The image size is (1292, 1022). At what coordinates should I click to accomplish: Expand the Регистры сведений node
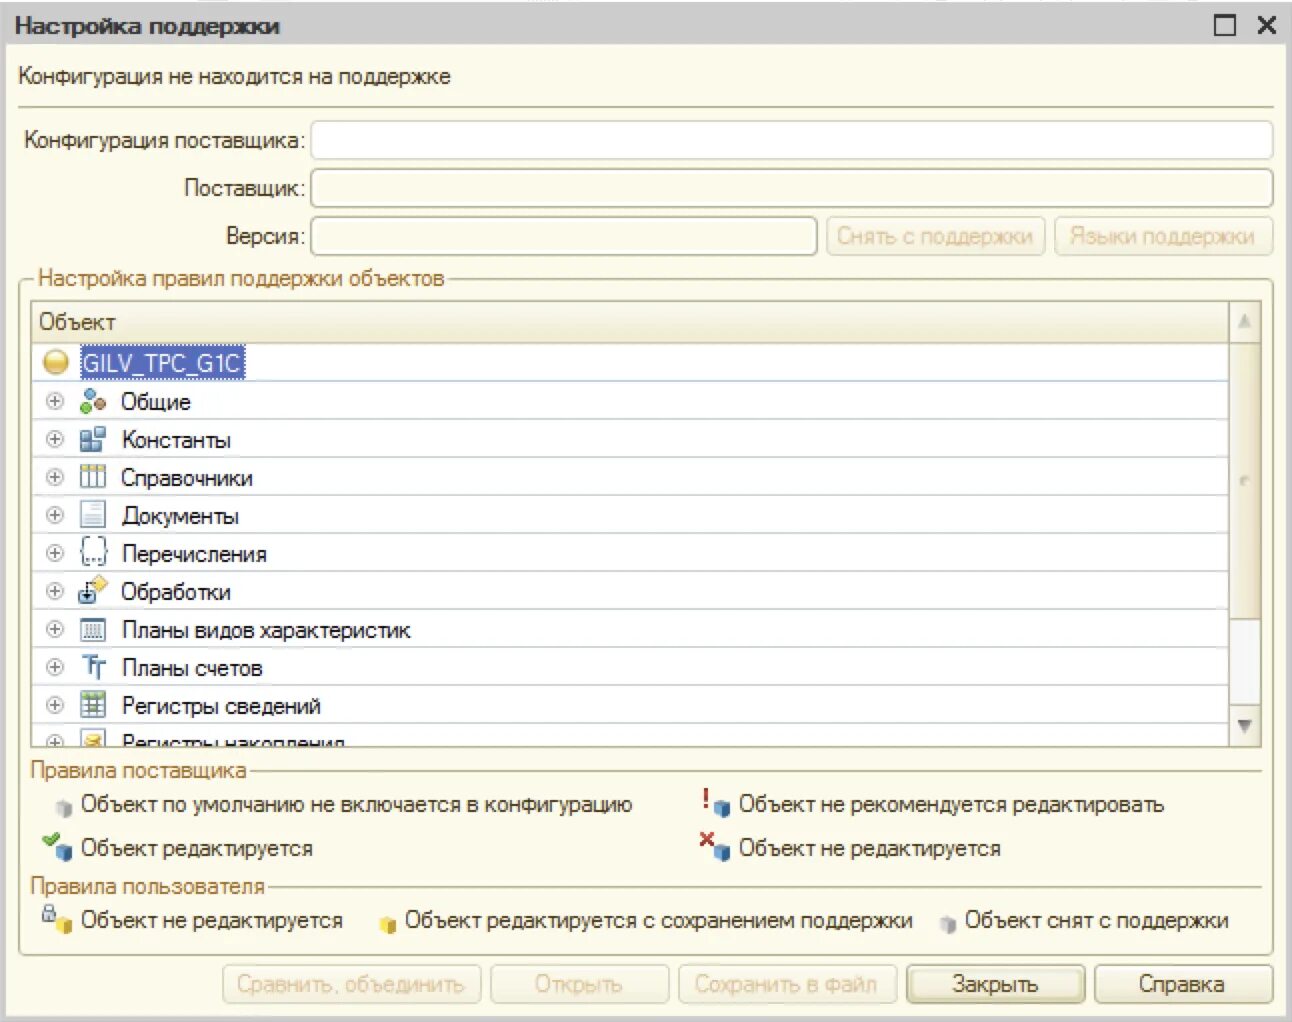(55, 705)
